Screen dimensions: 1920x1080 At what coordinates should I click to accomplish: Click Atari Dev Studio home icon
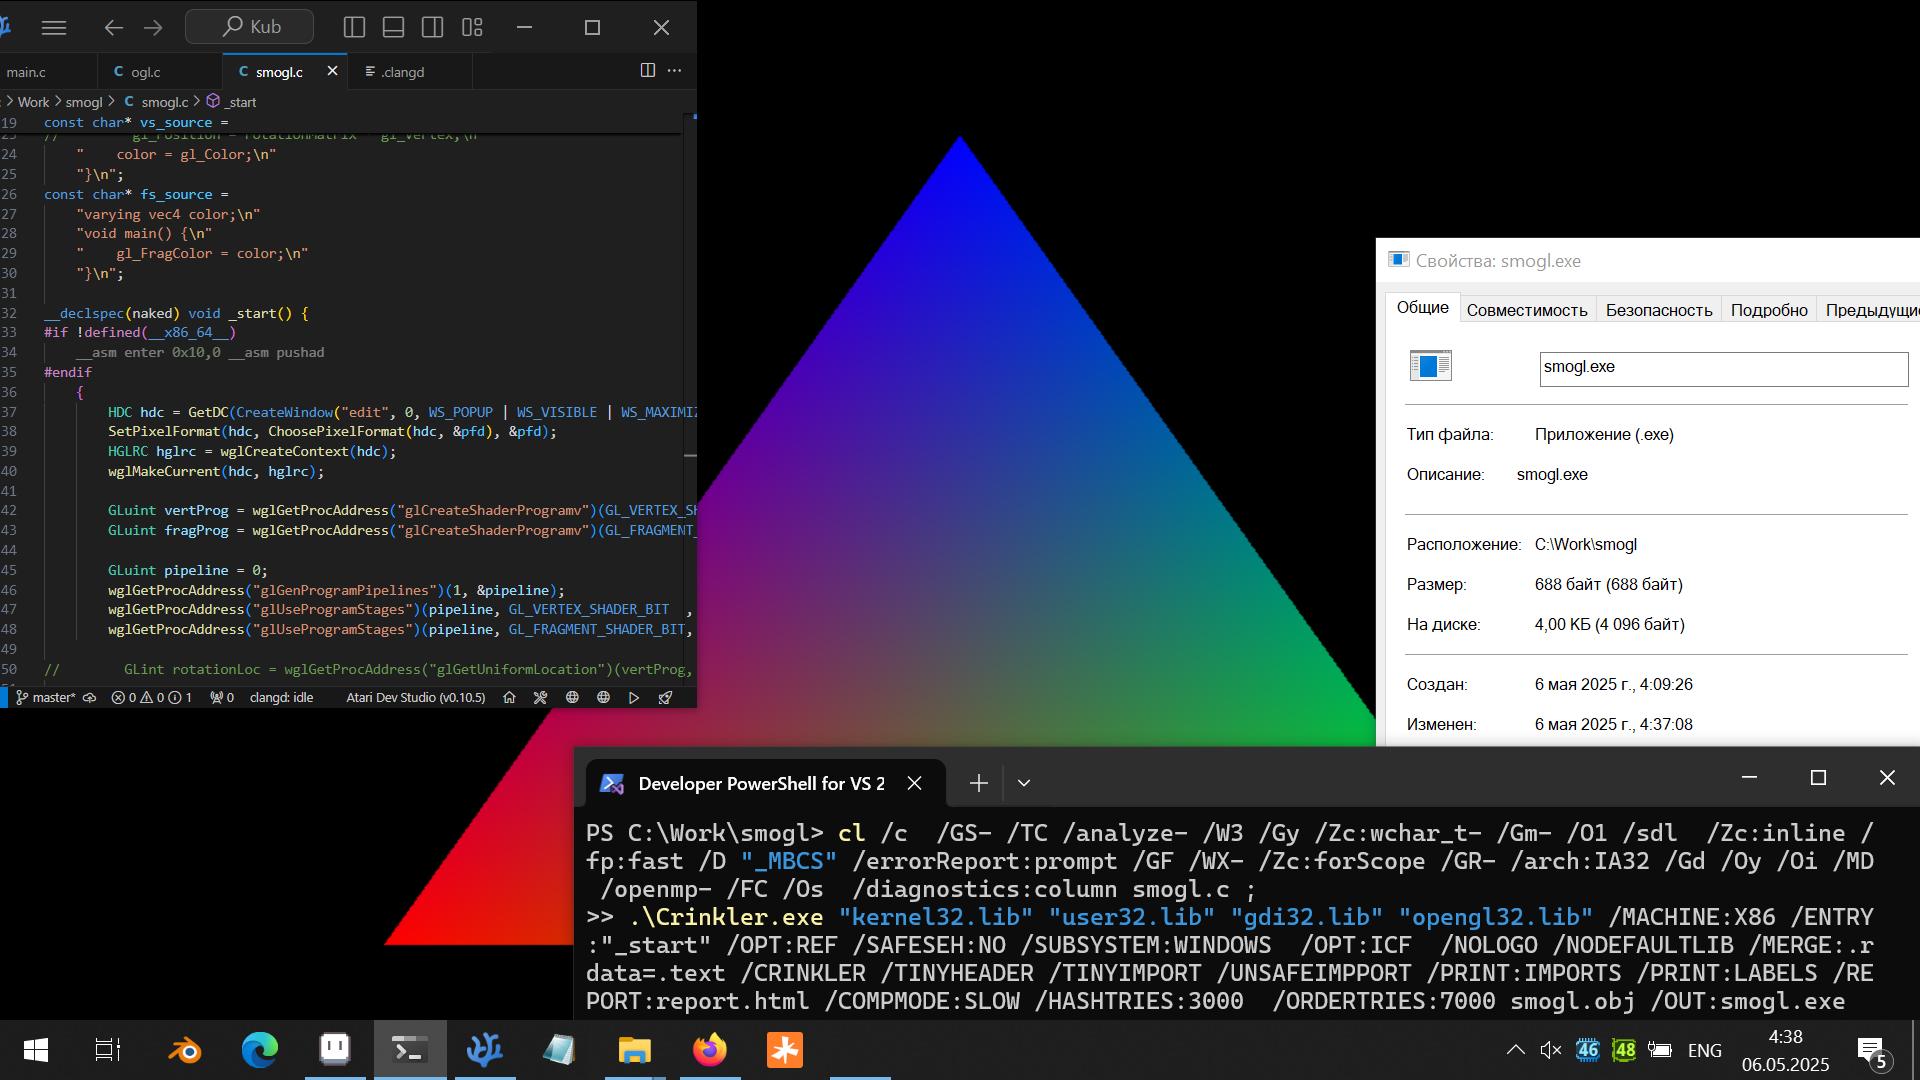[x=509, y=697]
